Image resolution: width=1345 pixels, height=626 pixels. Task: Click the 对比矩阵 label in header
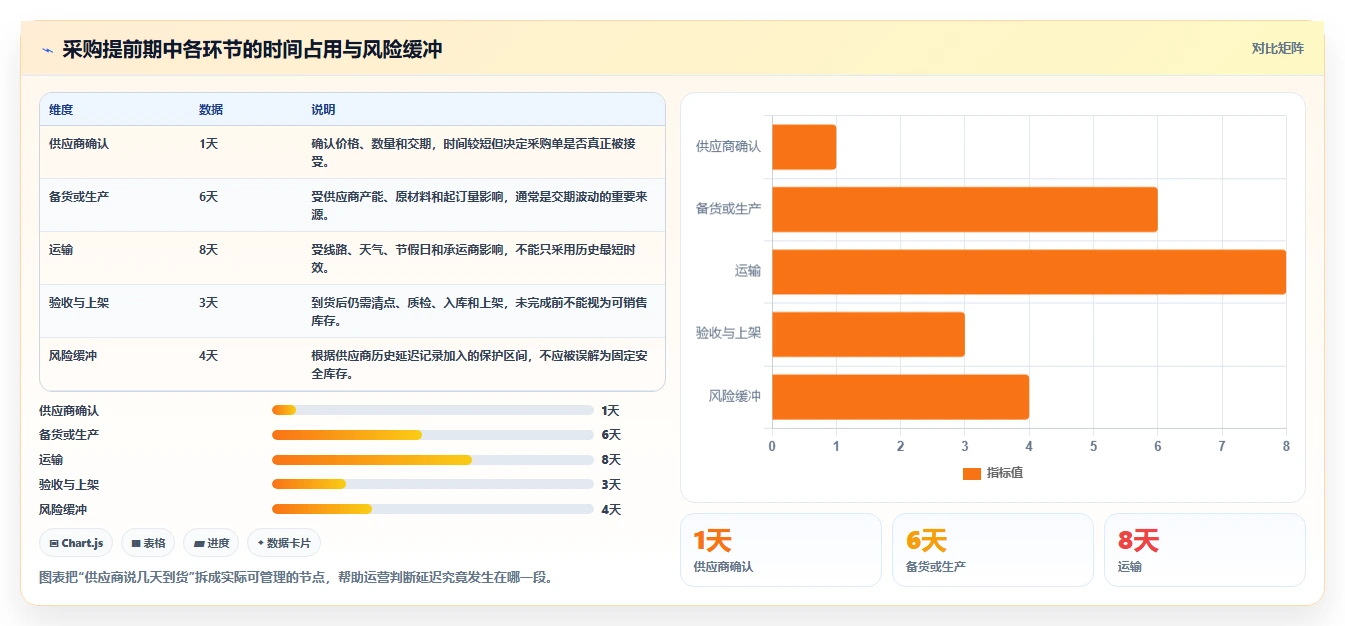coord(1277,48)
